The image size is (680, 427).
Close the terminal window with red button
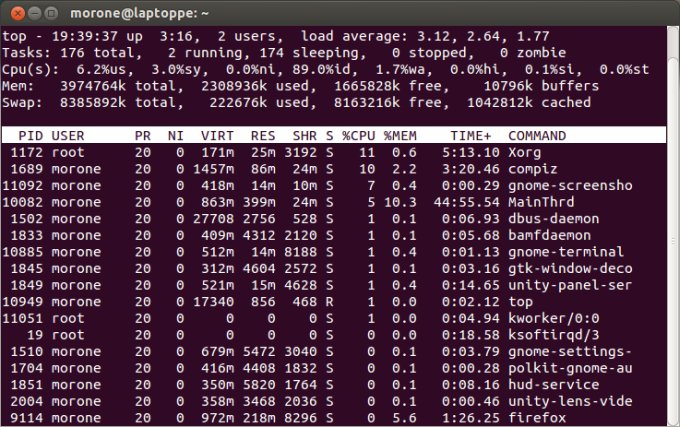18,13
